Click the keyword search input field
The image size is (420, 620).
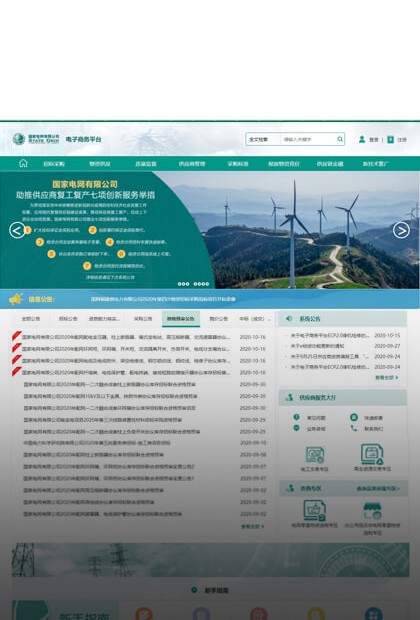coord(308,139)
